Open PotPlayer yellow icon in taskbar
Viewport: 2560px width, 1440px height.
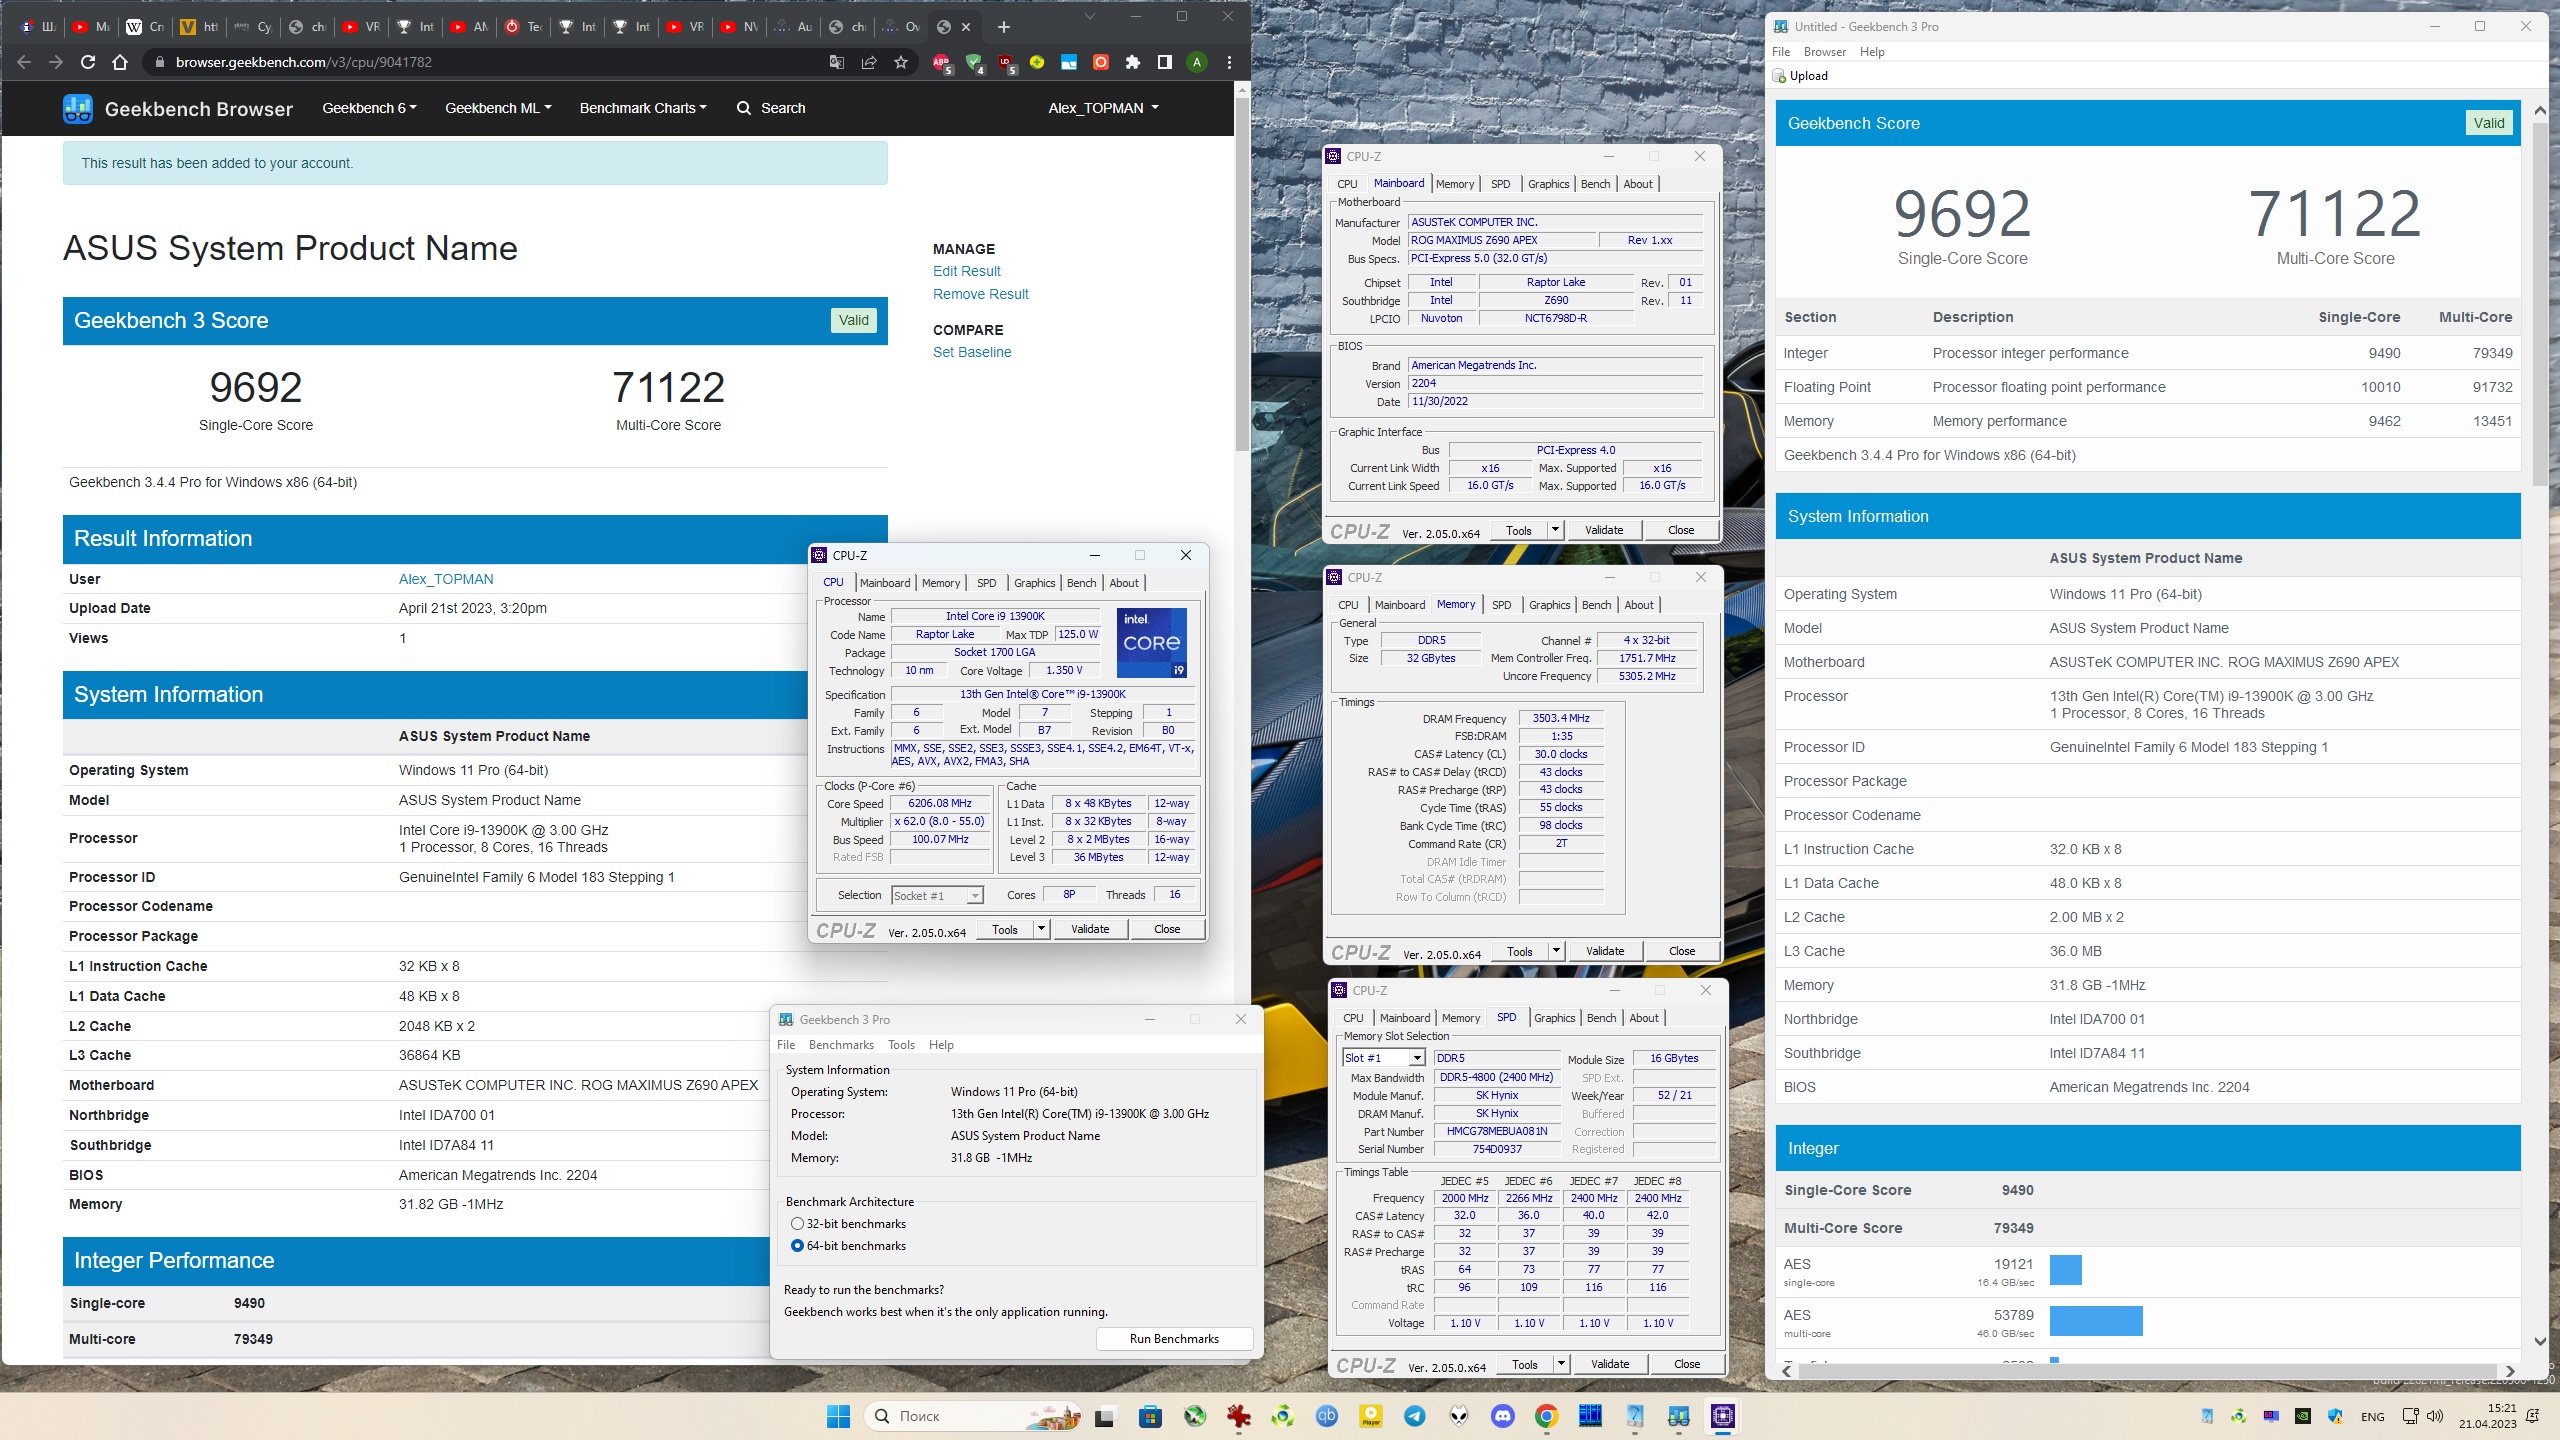pos(1371,1416)
